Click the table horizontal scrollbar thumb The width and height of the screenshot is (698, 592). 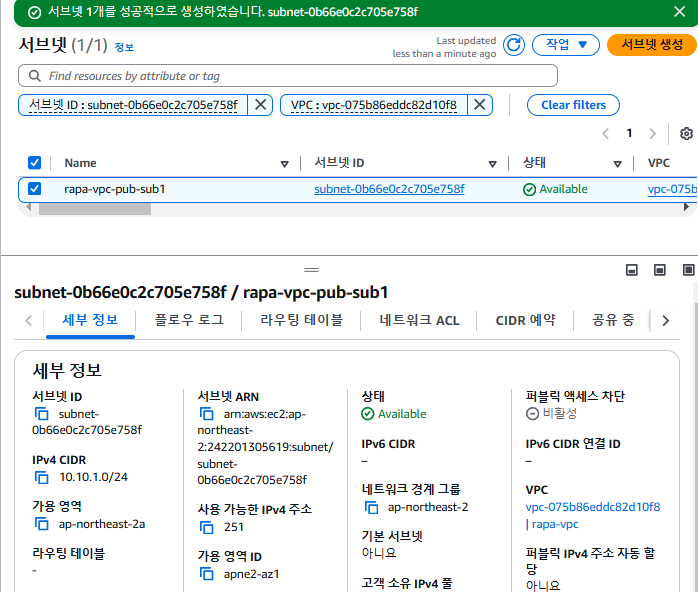pos(95,209)
